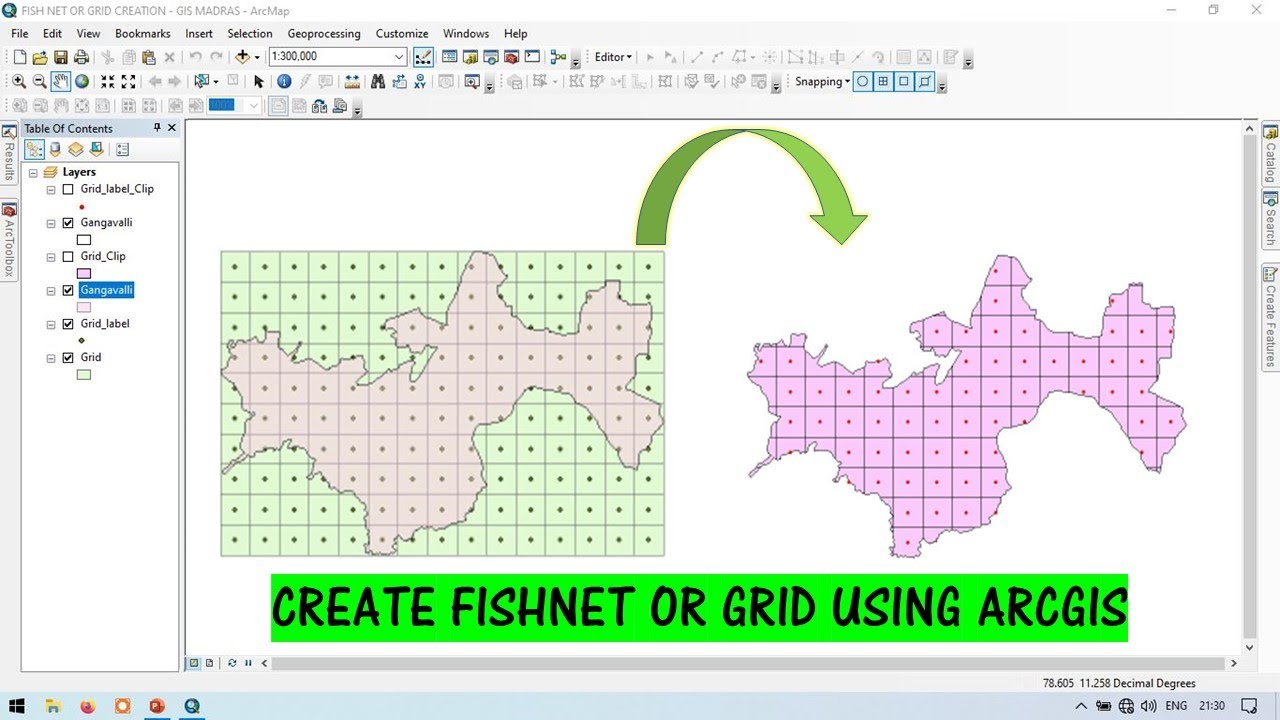Open the Bookmarks menu

(x=143, y=33)
